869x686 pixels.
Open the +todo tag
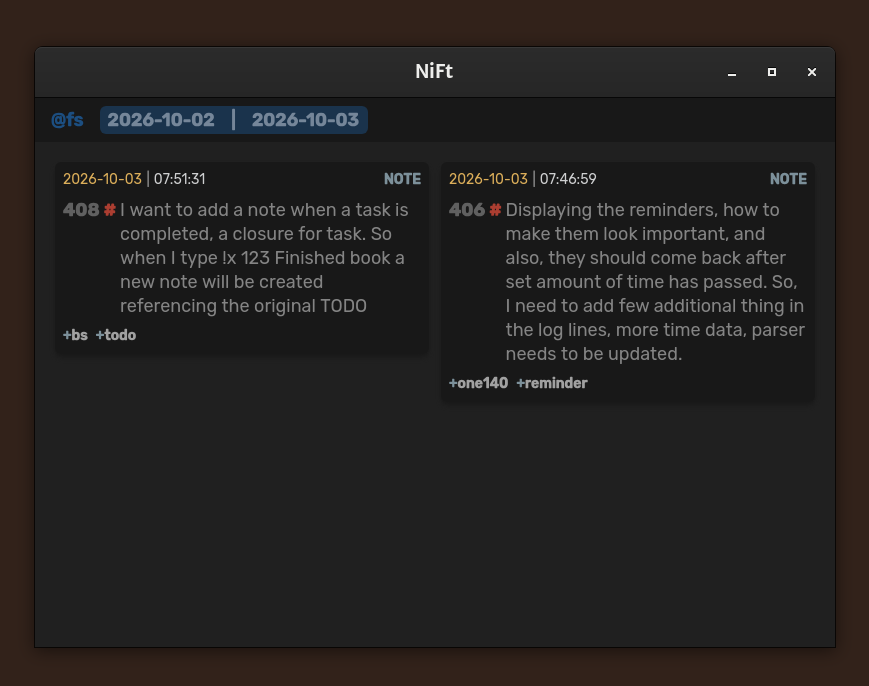(x=116, y=335)
